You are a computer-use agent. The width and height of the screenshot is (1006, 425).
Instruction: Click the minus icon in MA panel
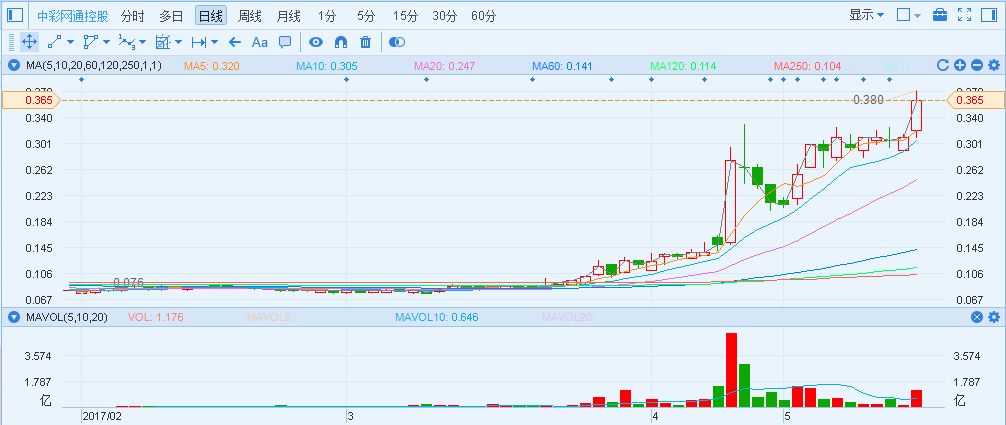pyautogui.click(x=976, y=65)
